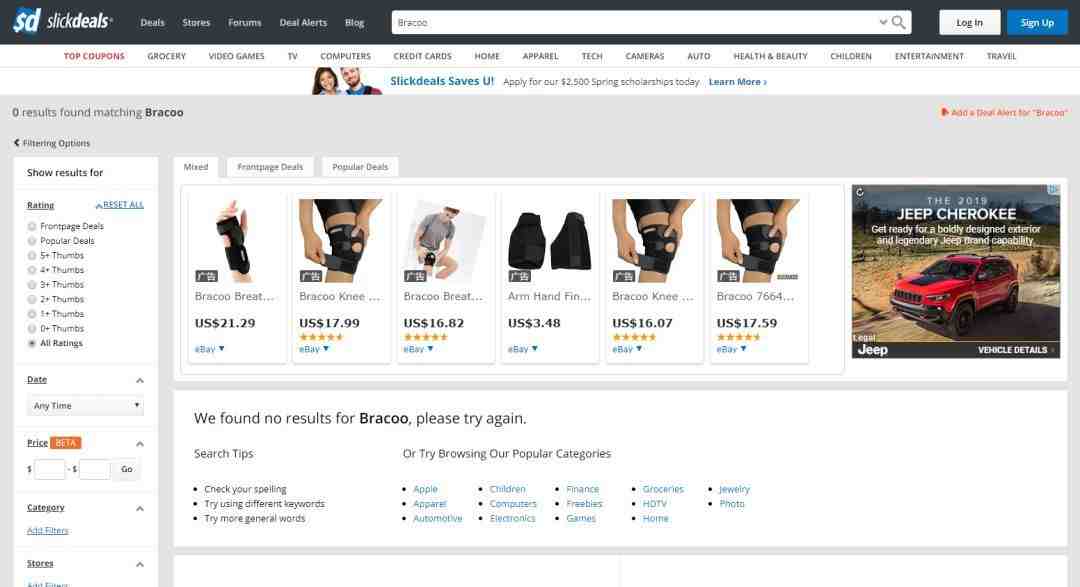Open the Deal Alerts menu item
The width and height of the screenshot is (1080, 587).
pyautogui.click(x=303, y=23)
